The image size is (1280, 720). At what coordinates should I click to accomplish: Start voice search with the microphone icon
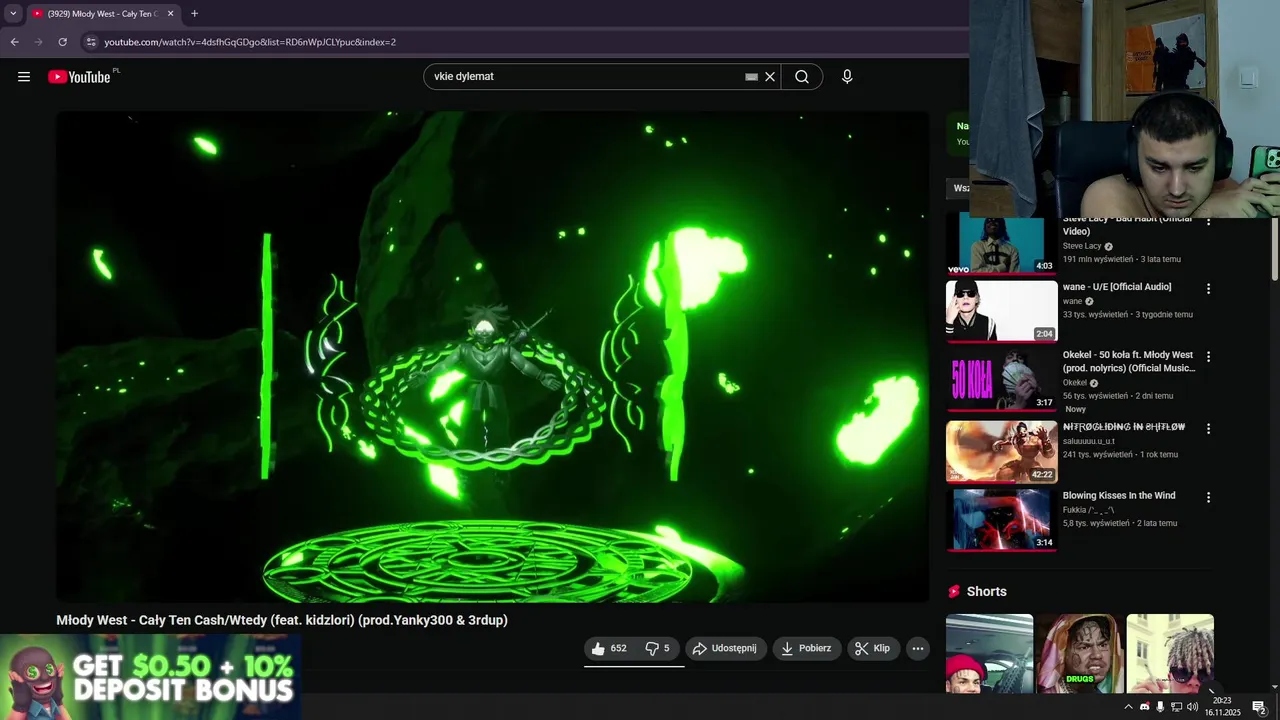pos(847,76)
